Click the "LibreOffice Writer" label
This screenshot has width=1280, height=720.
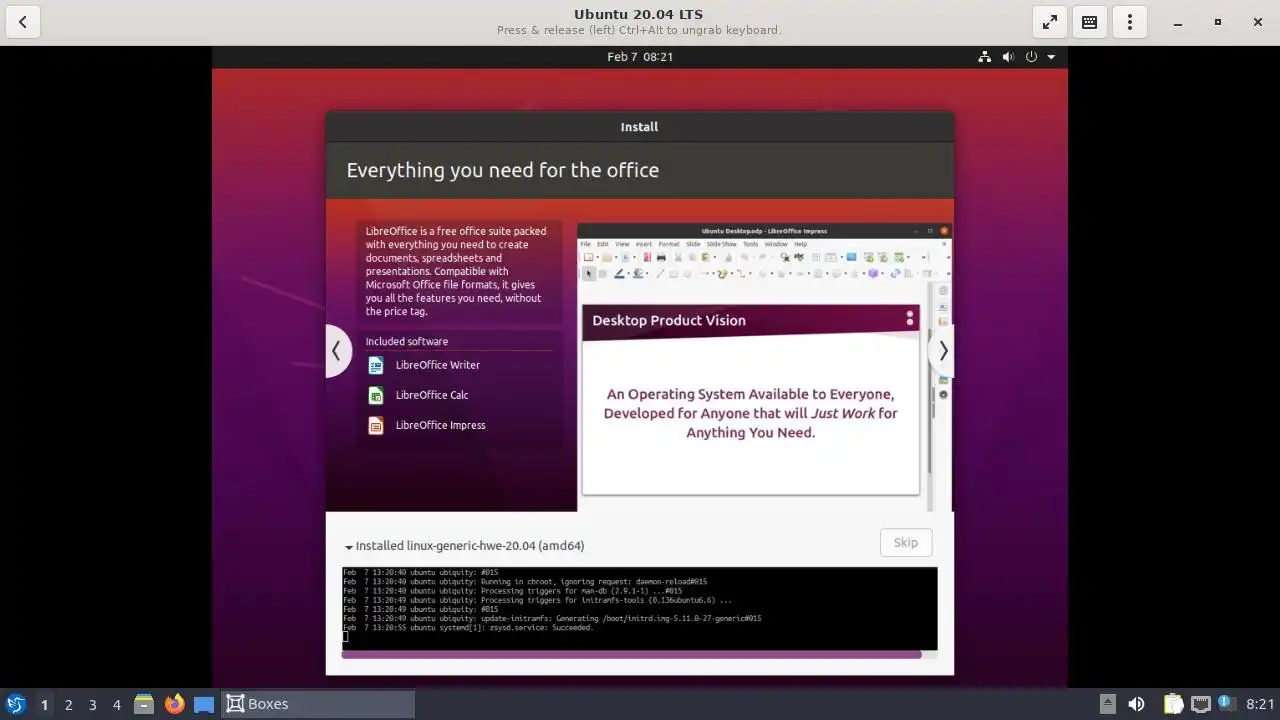(438, 365)
